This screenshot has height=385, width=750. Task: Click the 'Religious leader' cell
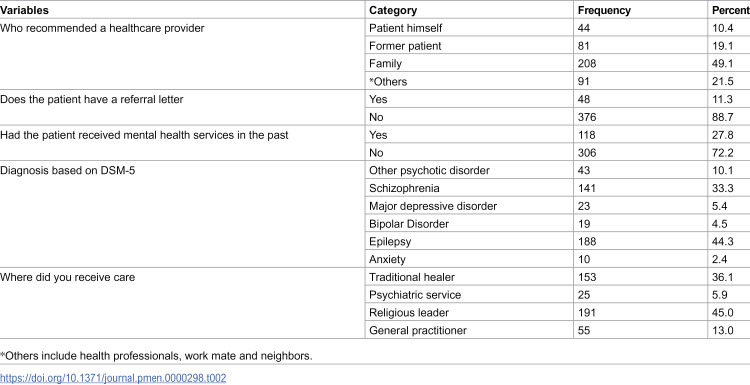(x=469, y=313)
